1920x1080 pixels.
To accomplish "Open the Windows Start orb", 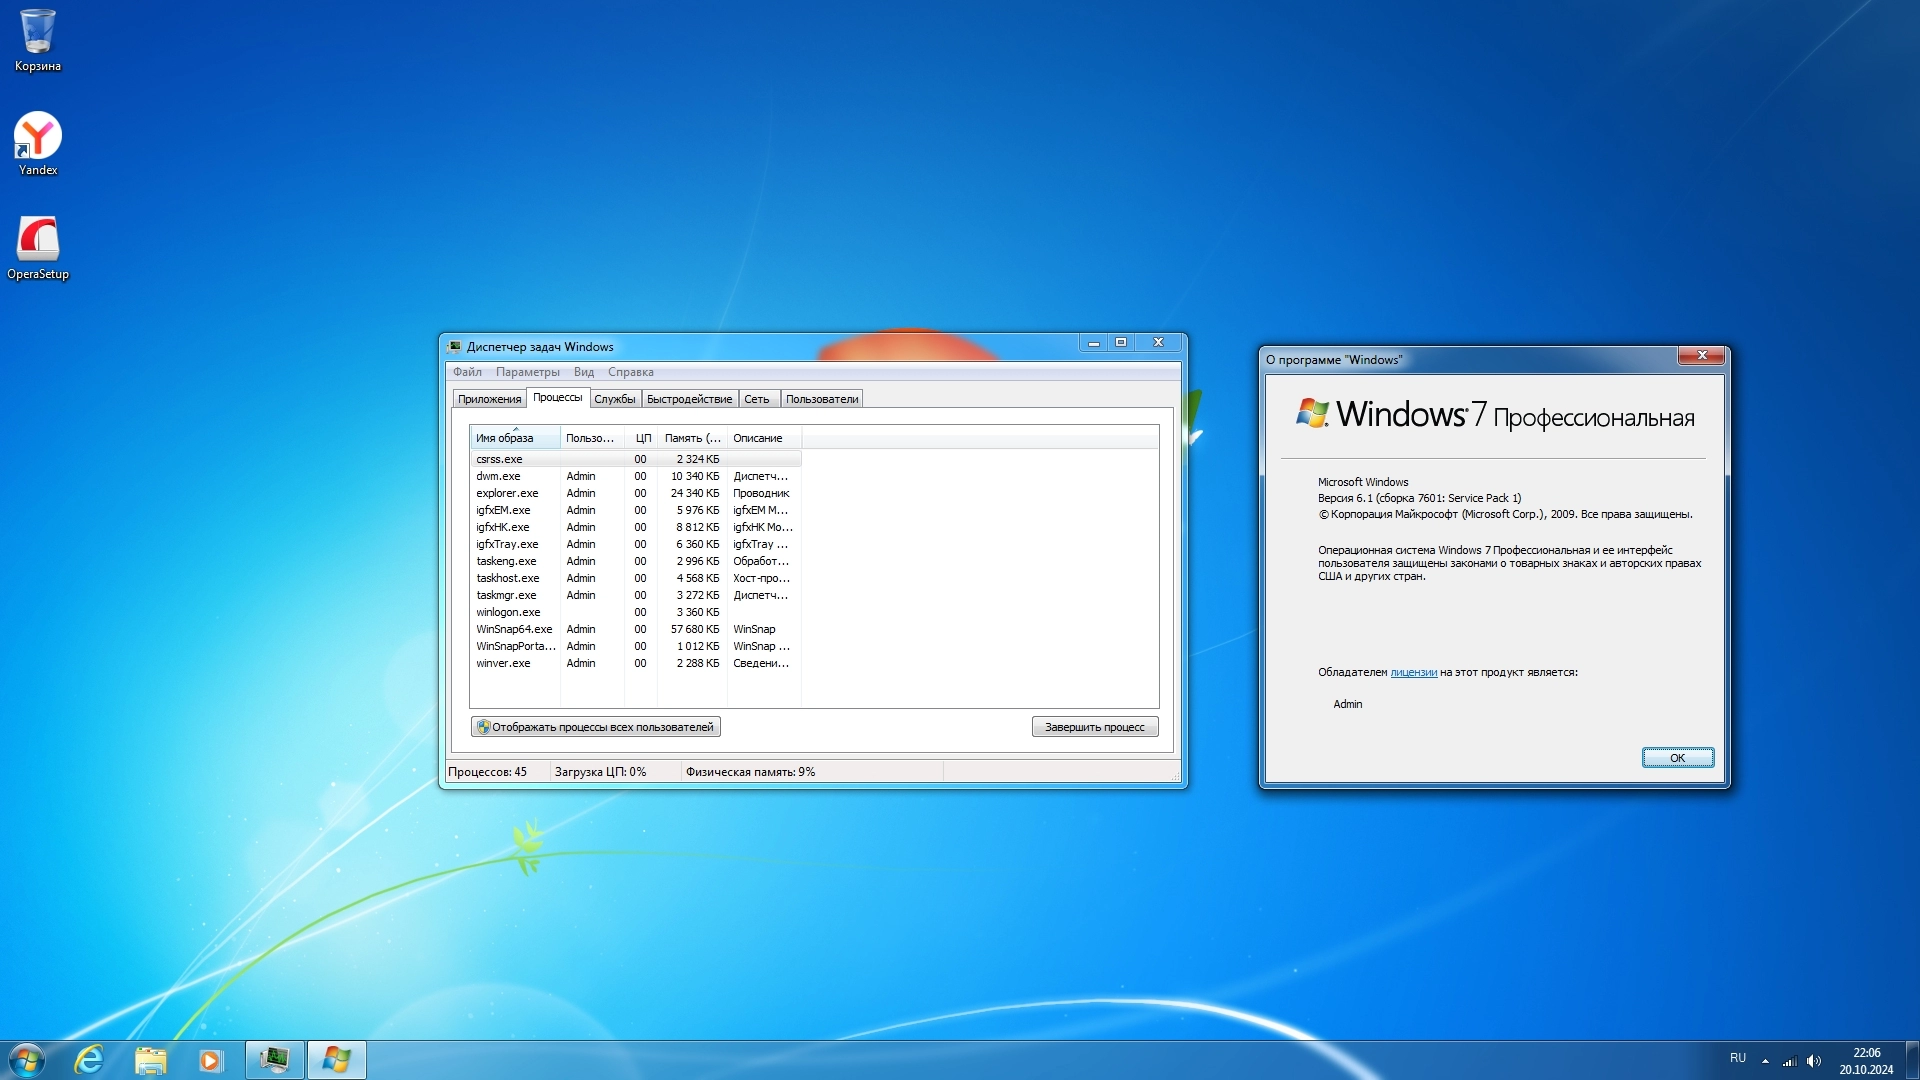I will [x=27, y=1060].
